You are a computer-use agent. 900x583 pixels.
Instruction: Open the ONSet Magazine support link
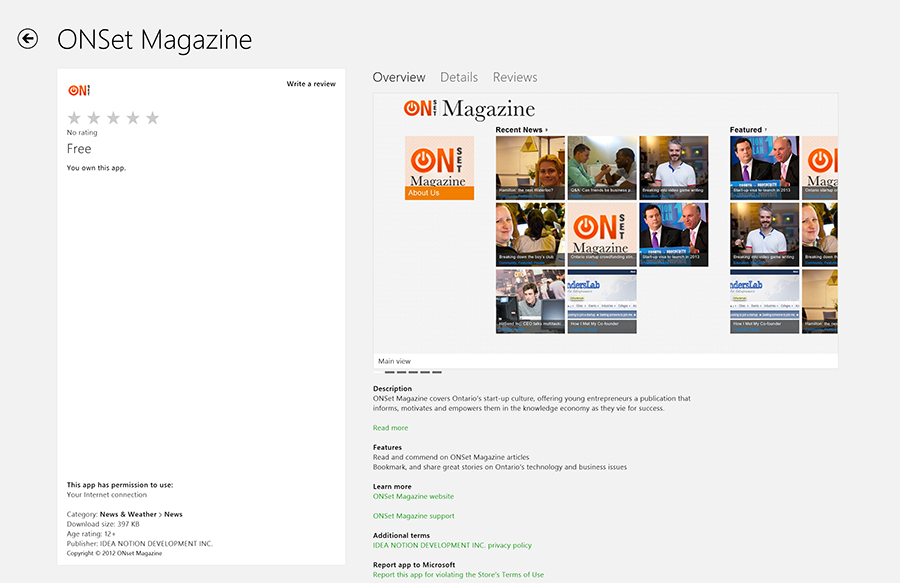pyautogui.click(x=413, y=516)
